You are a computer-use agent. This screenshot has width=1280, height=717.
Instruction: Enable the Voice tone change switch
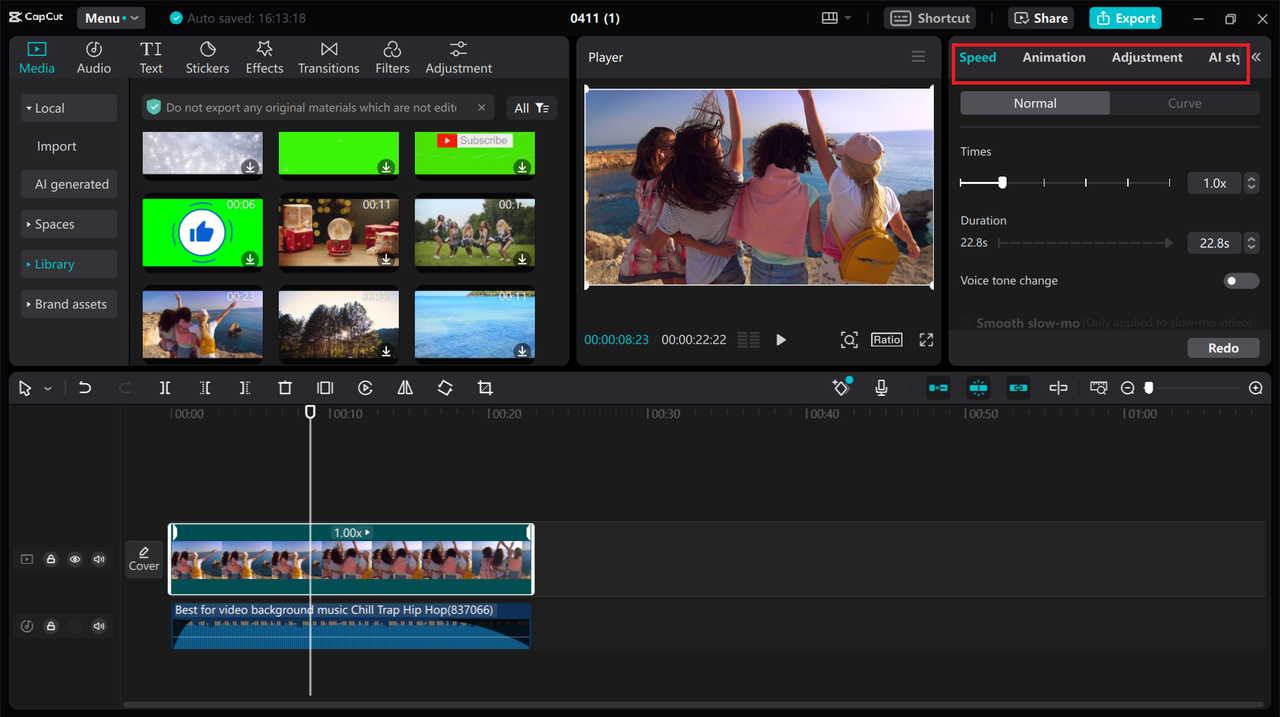pyautogui.click(x=1241, y=281)
